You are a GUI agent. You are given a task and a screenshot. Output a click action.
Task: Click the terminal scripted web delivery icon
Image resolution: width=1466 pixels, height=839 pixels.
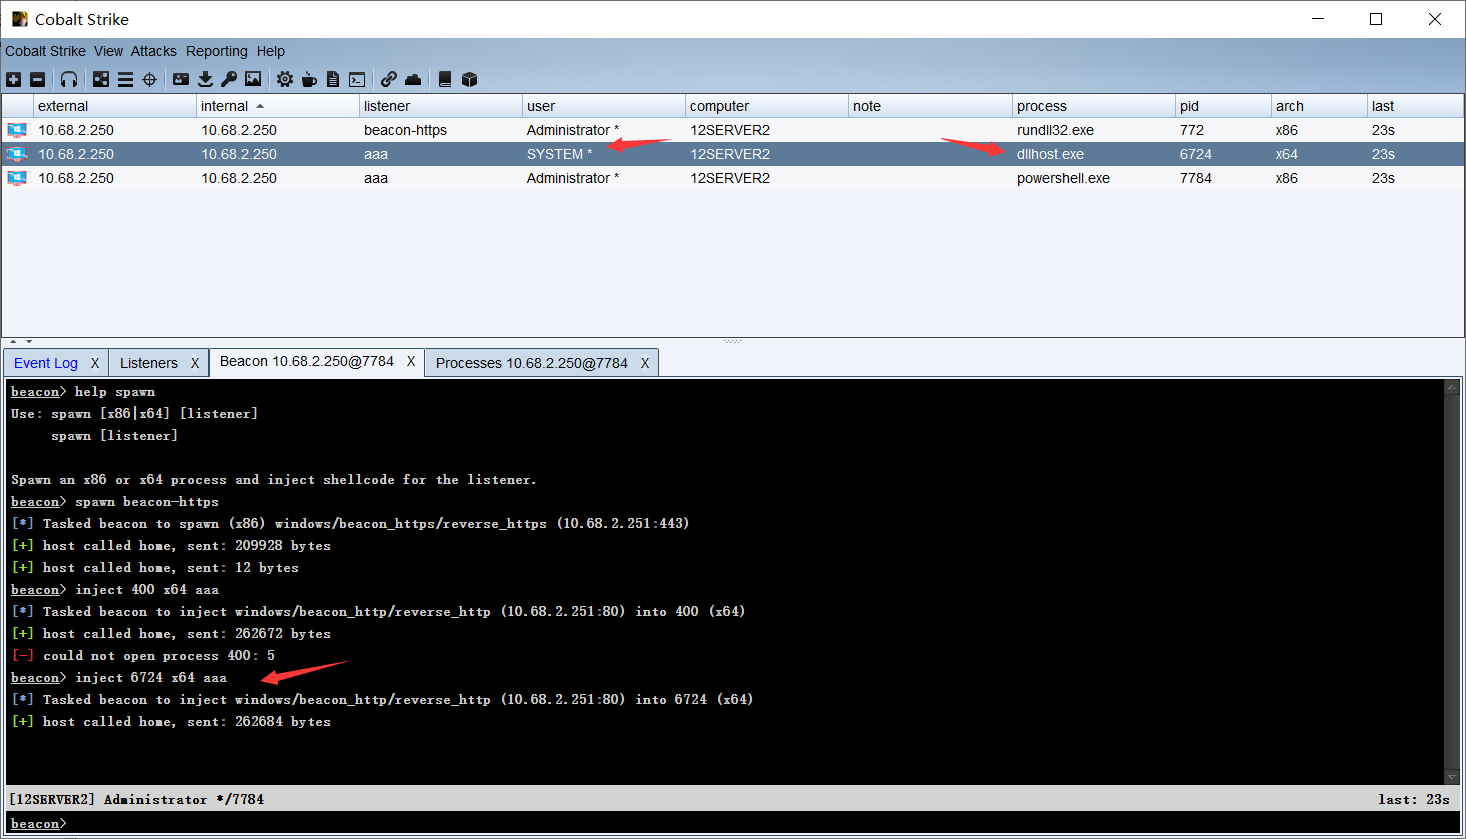pyautogui.click(x=357, y=79)
